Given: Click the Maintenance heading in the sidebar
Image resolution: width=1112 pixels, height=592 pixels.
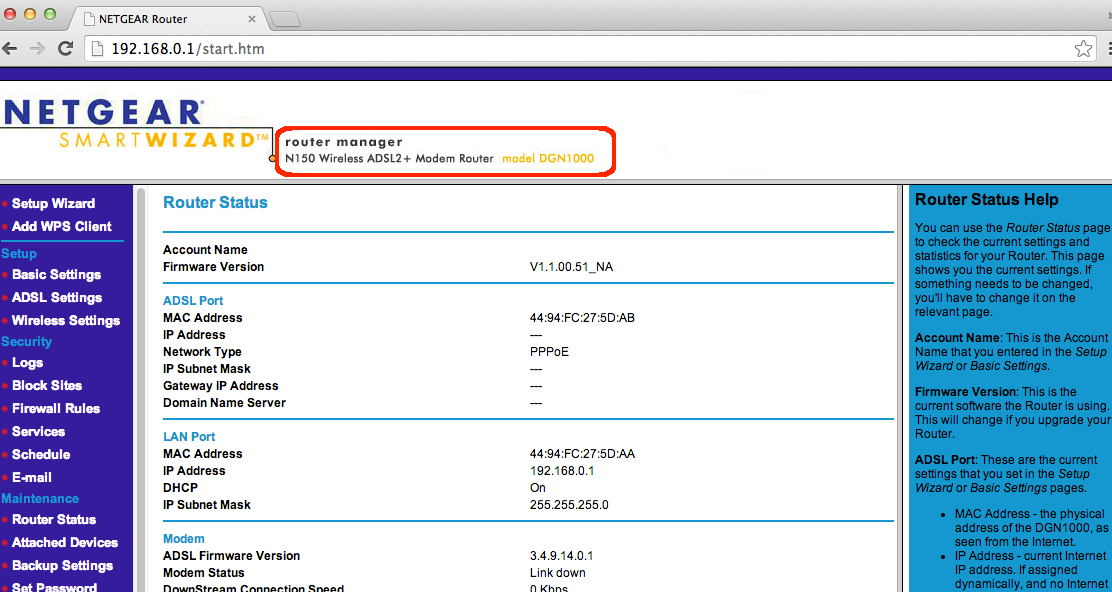Looking at the screenshot, I should pyautogui.click(x=40, y=498).
